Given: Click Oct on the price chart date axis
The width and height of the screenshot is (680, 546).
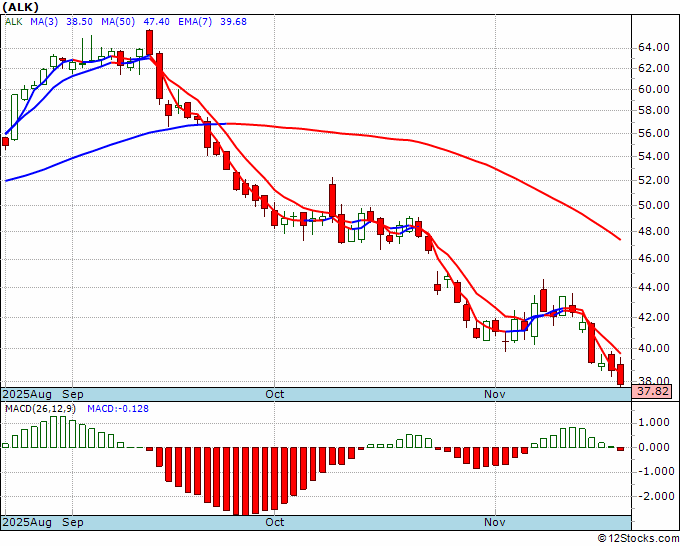Looking at the screenshot, I should pyautogui.click(x=275, y=394).
